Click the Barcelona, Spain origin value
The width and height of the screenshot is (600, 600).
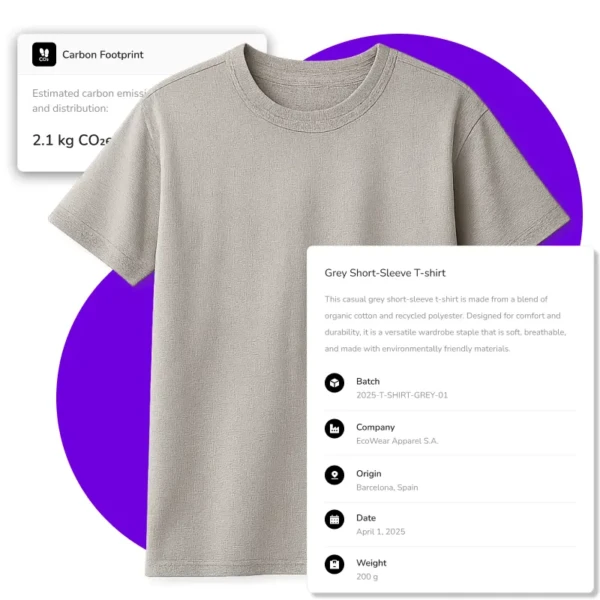pyautogui.click(x=387, y=488)
